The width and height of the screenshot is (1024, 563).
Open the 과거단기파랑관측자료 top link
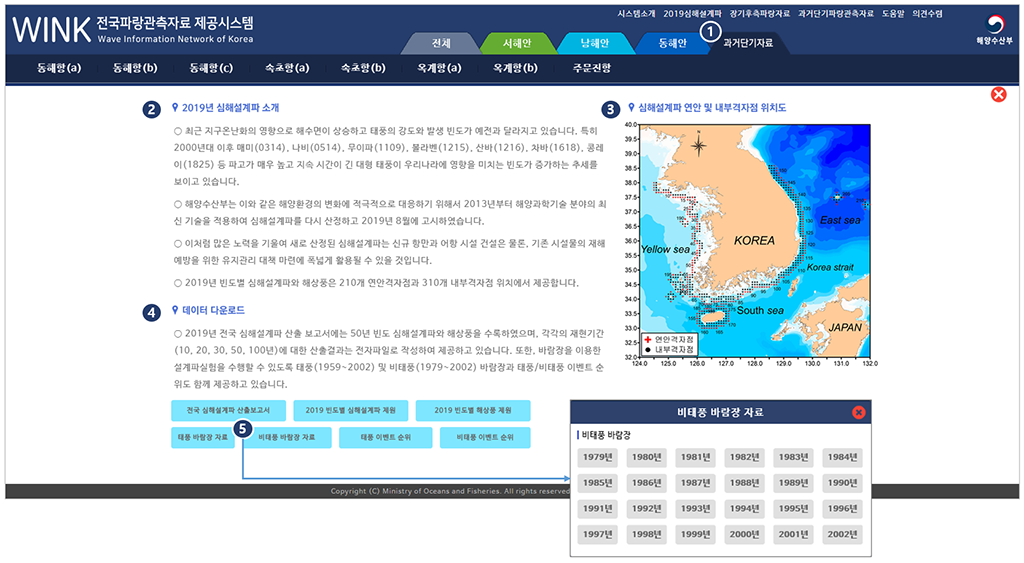(x=835, y=14)
